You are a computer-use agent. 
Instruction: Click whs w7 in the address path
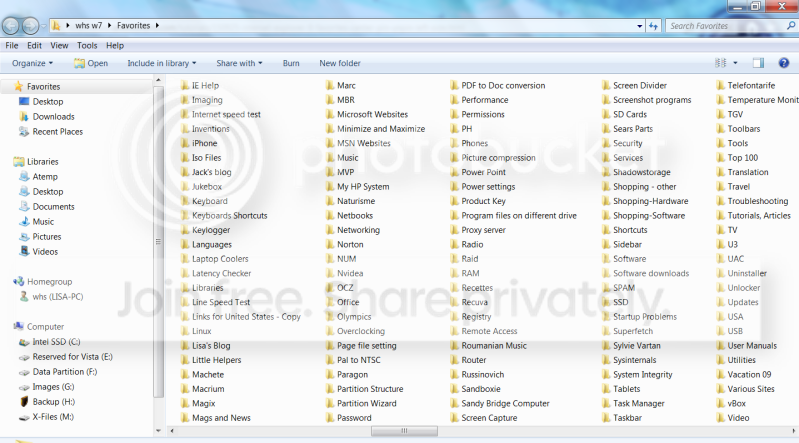(x=89, y=25)
